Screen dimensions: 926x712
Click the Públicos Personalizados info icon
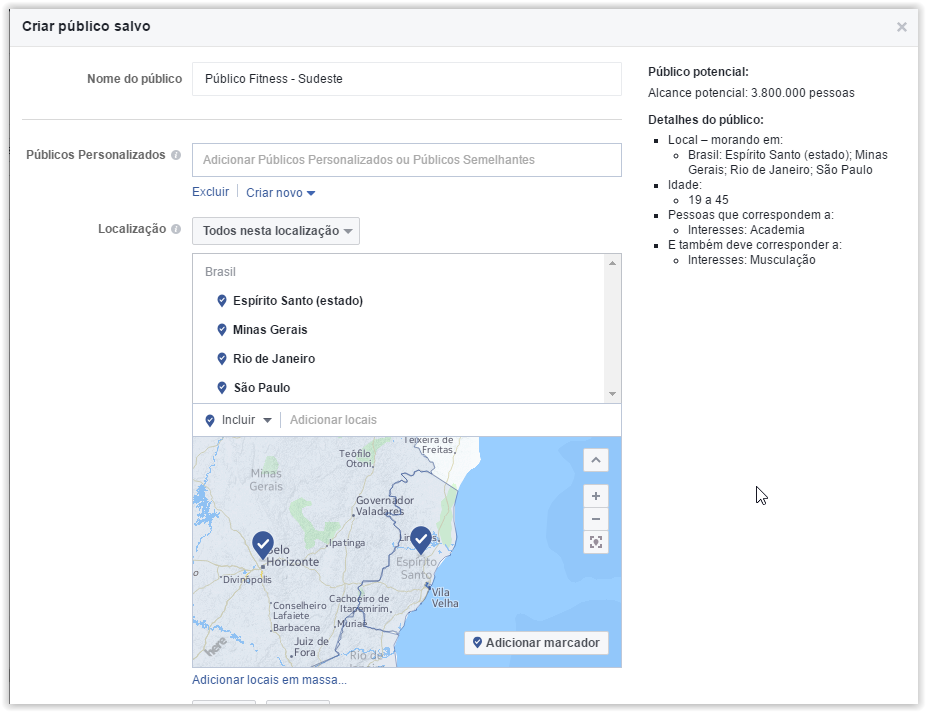pos(176,155)
